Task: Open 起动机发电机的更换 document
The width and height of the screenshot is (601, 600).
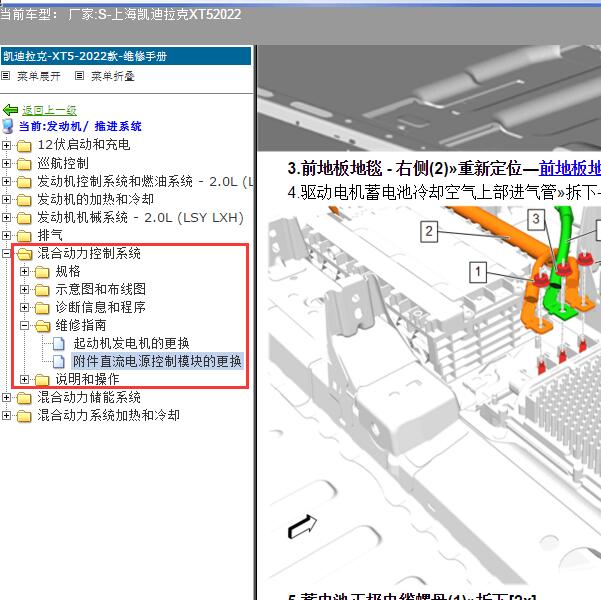Action: click(x=131, y=343)
